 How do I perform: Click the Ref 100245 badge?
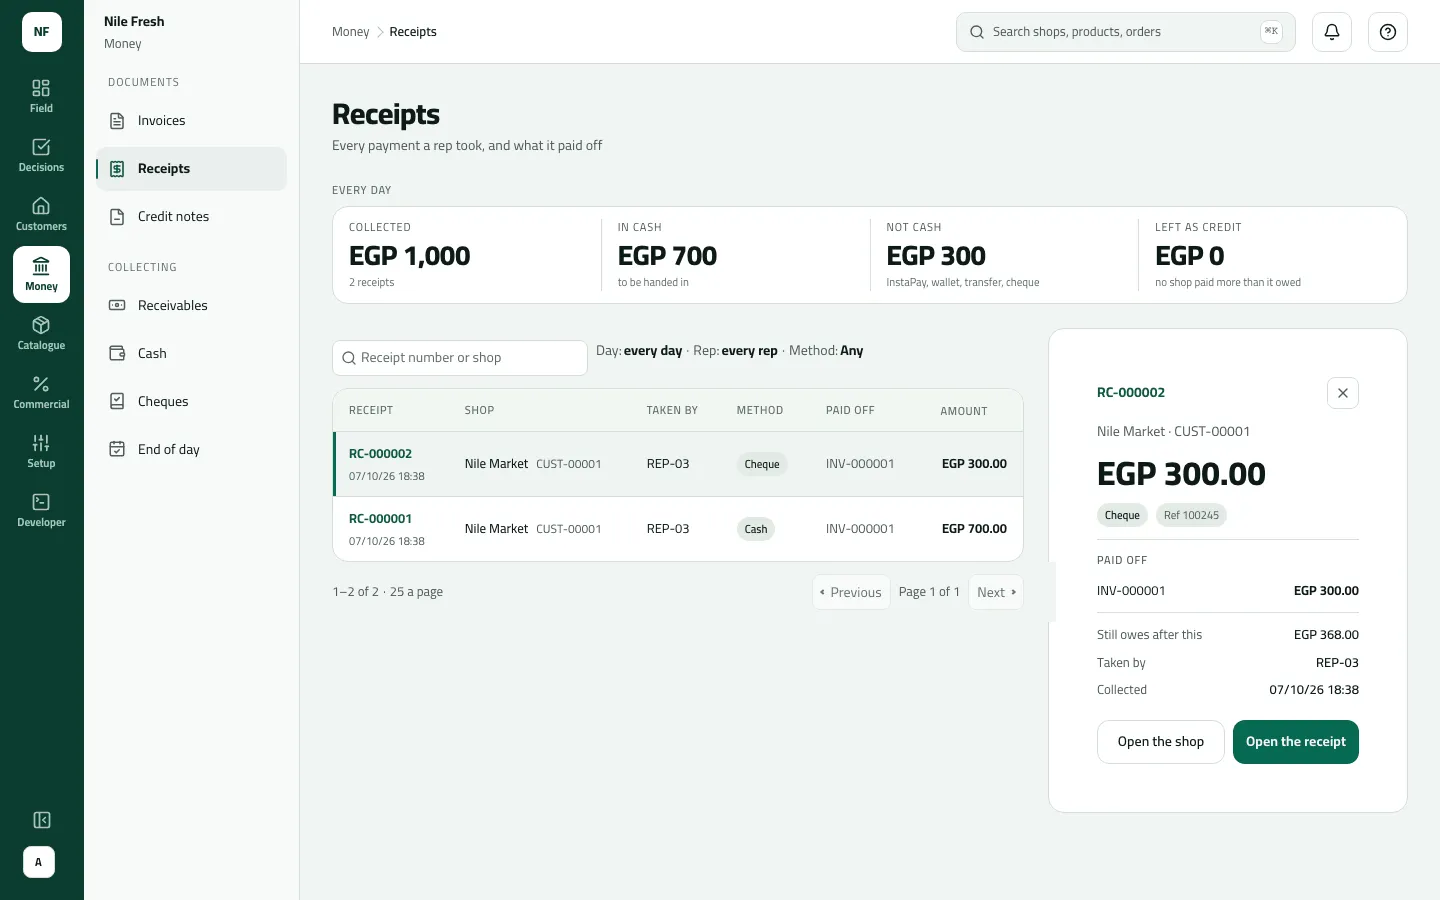(x=1191, y=515)
